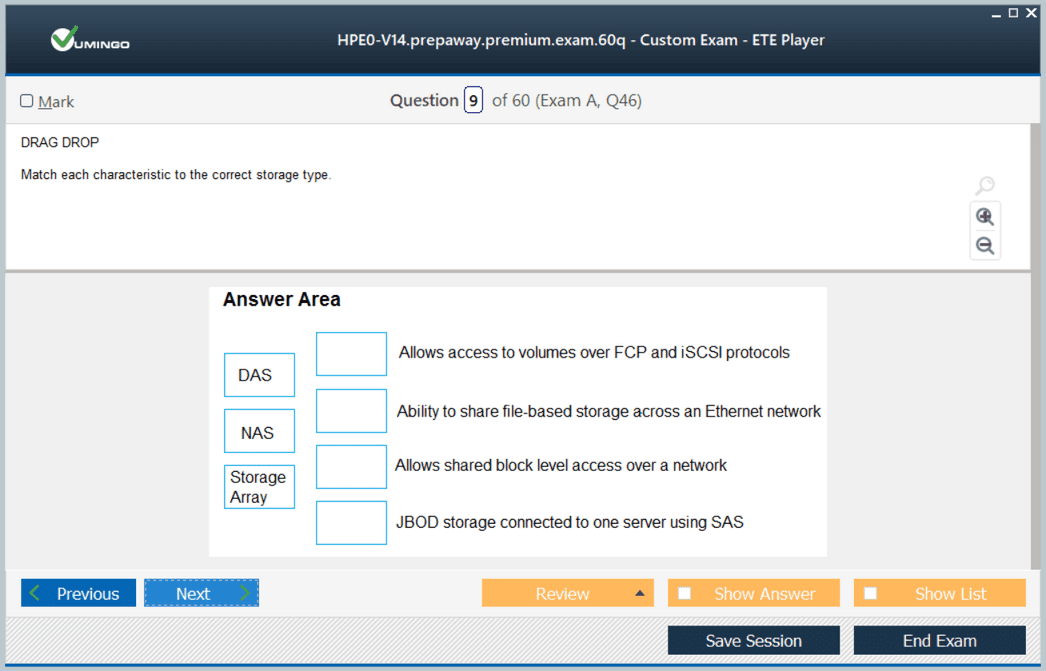Minimize the ETE Player window
The image size is (1046, 671).
click(x=996, y=14)
